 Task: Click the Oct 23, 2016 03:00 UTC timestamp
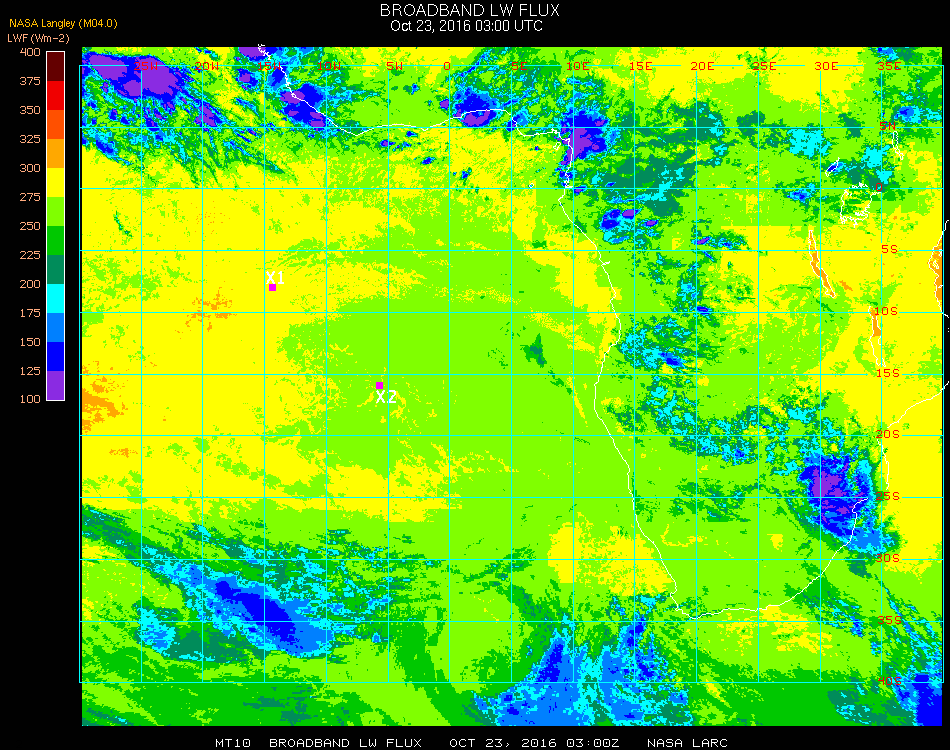[x=467, y=26]
